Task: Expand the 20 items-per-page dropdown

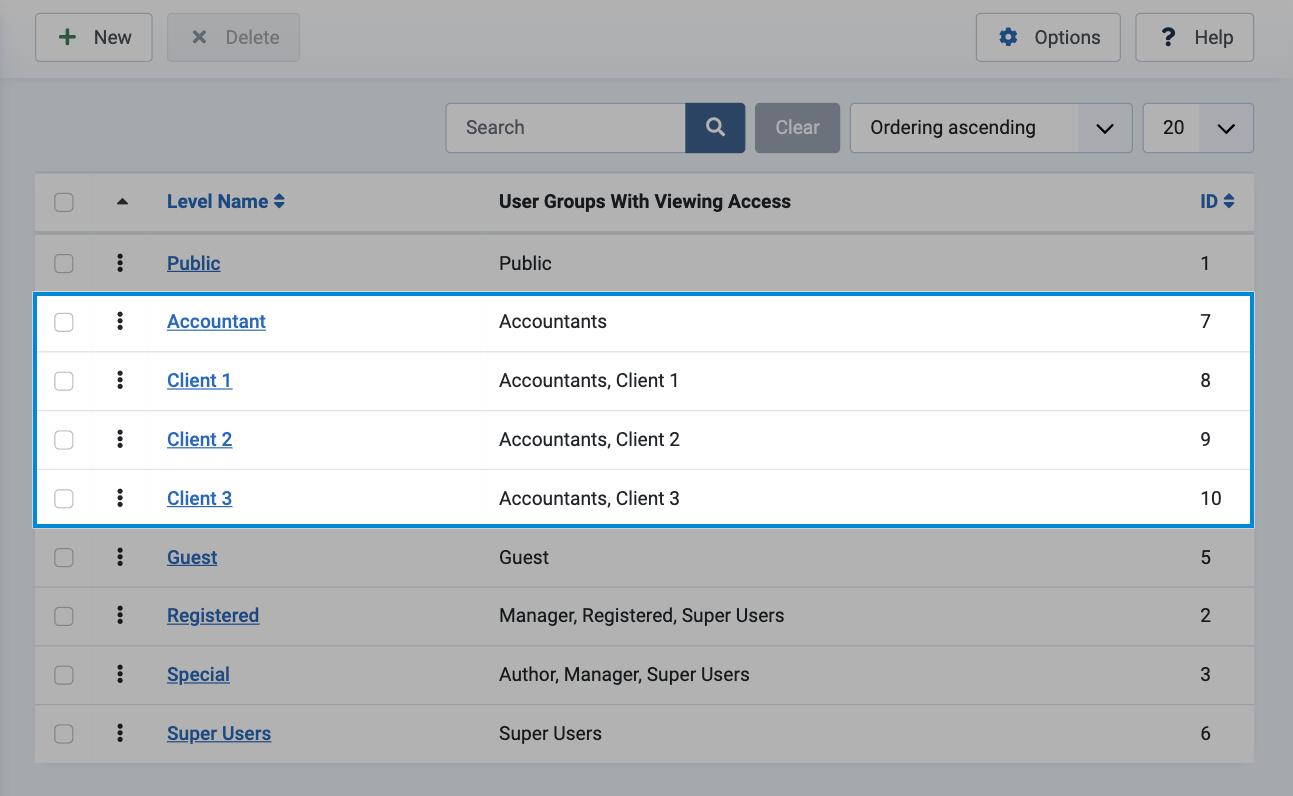Action: point(1197,128)
